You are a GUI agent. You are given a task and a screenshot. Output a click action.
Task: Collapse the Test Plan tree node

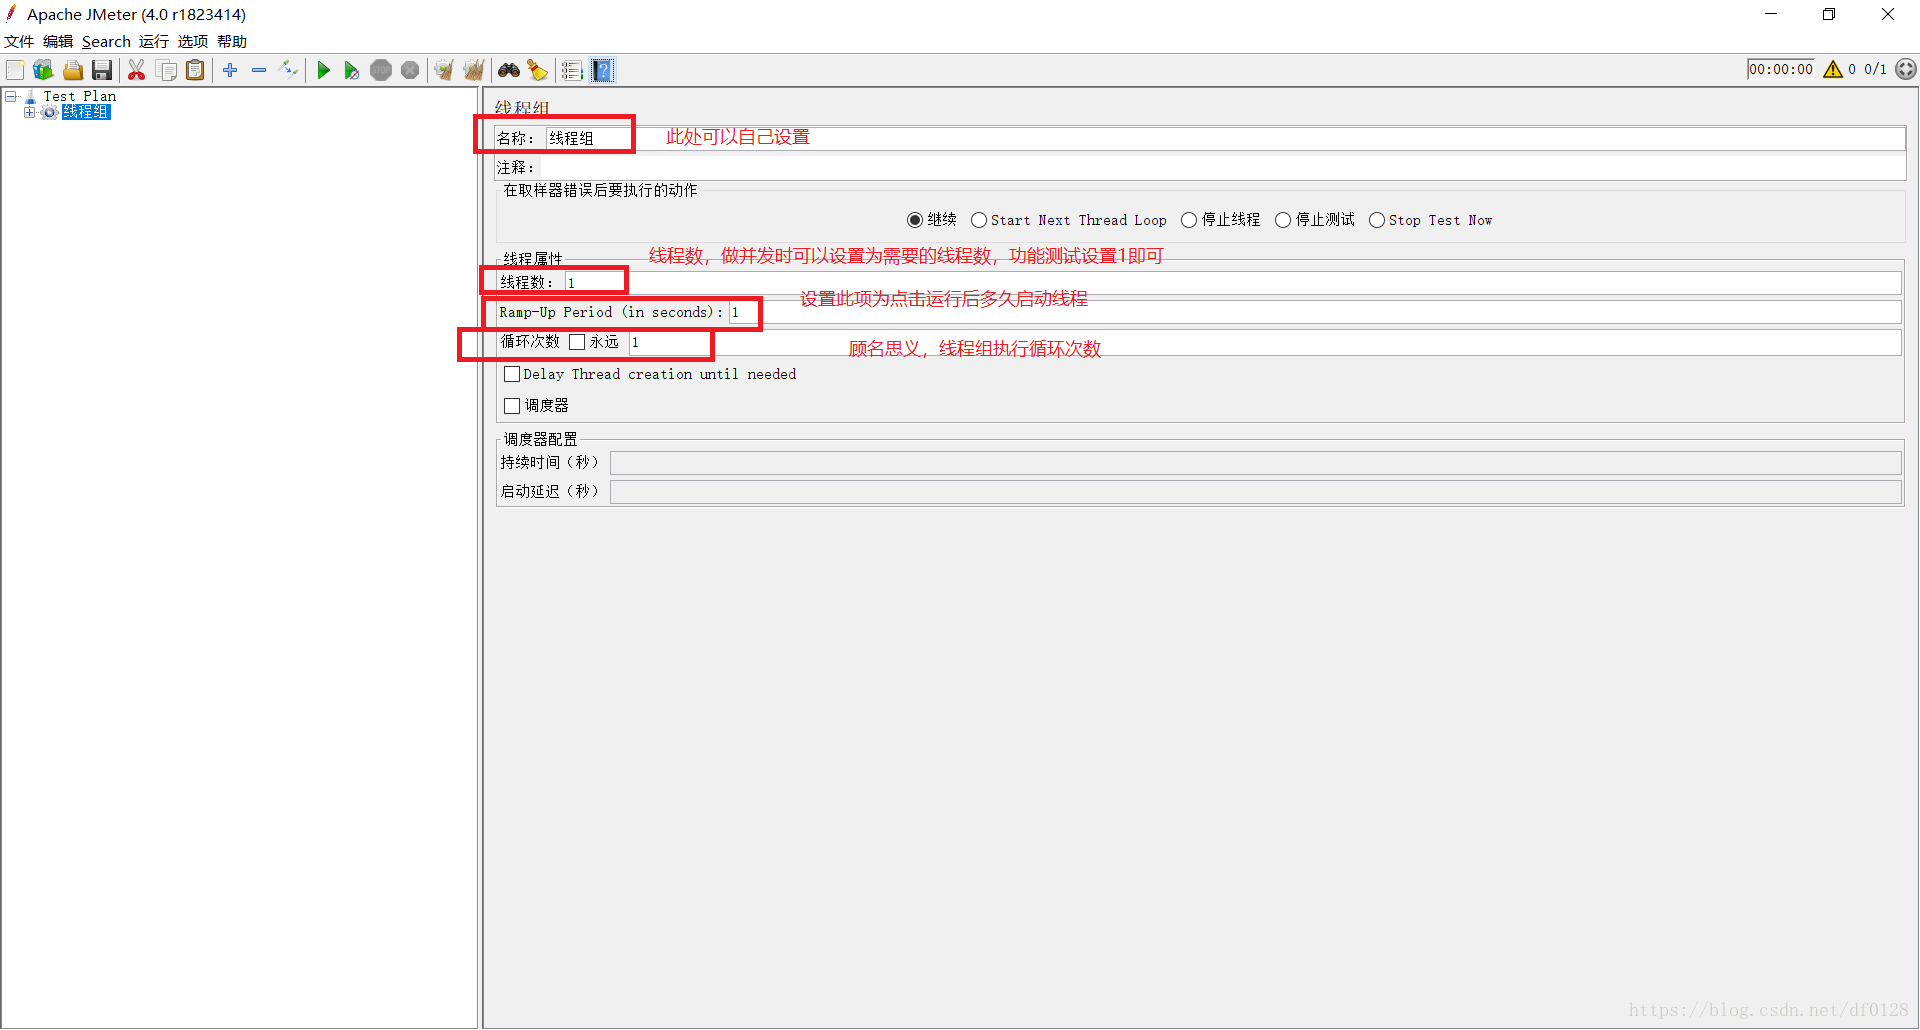pyautogui.click(x=11, y=96)
